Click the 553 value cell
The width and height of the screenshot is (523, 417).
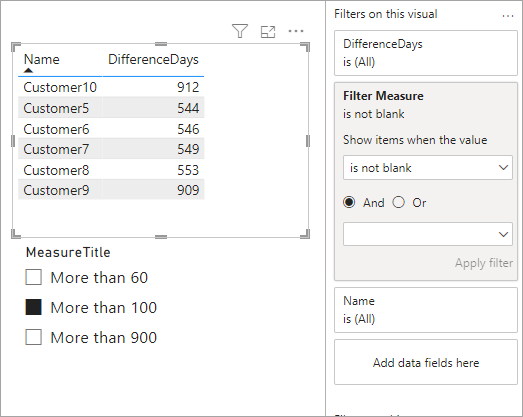click(188, 170)
